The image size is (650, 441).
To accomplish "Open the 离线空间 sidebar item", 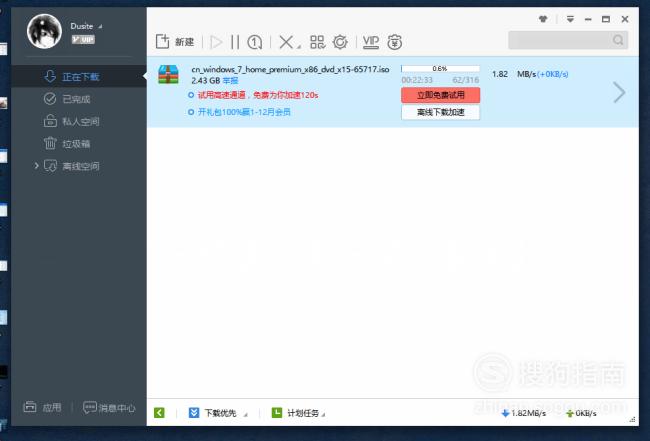I will tap(78, 166).
